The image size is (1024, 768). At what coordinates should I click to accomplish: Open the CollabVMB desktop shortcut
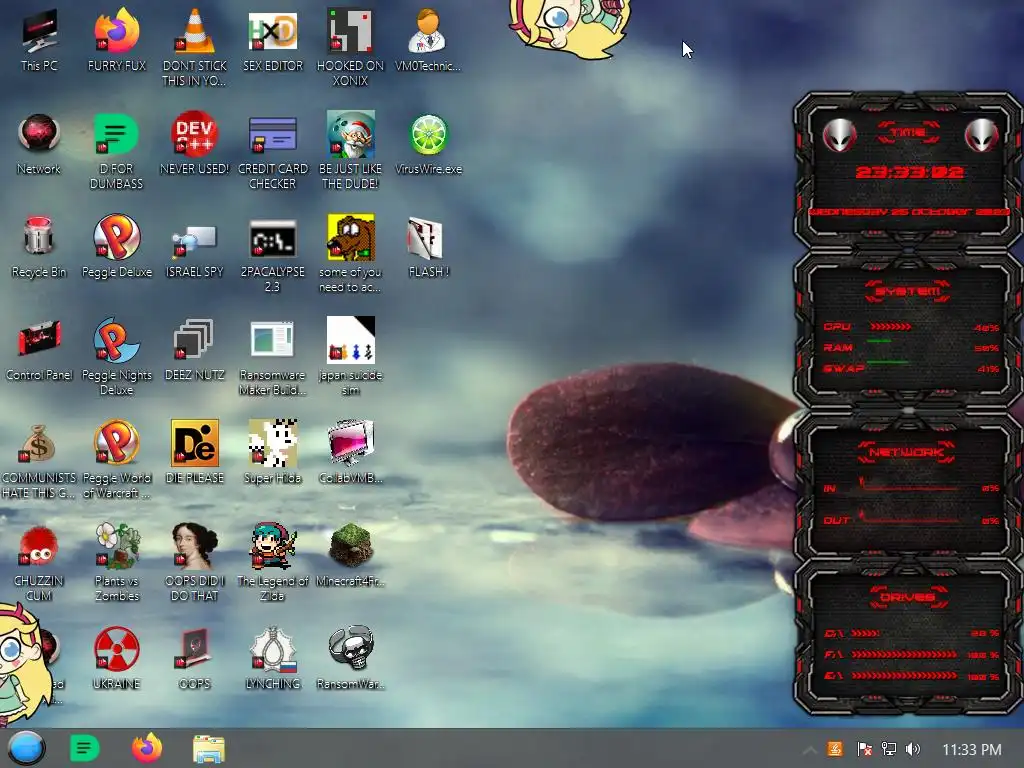tap(351, 453)
